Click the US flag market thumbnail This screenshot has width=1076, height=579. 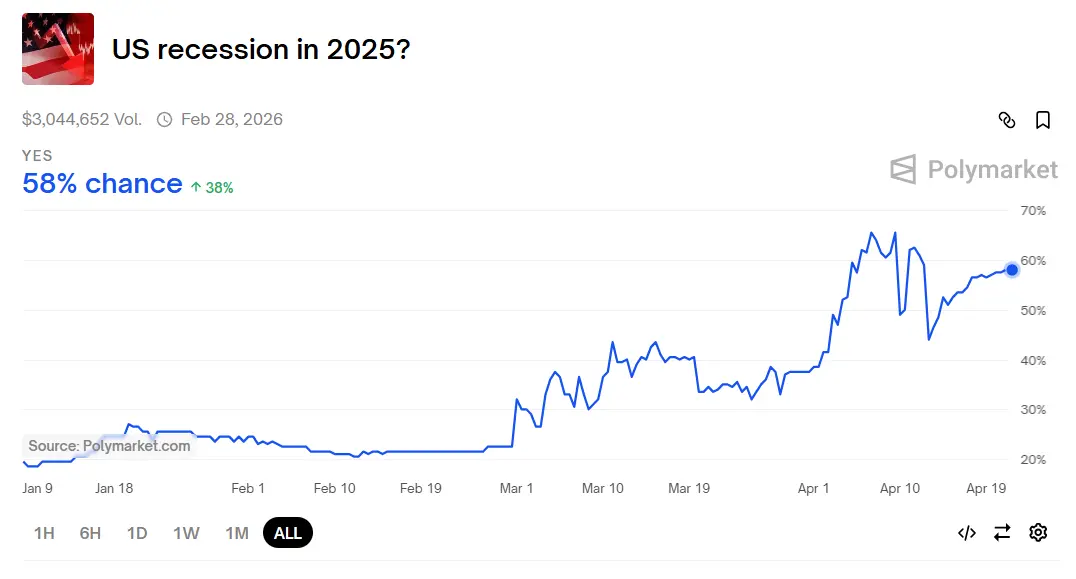(x=58, y=49)
